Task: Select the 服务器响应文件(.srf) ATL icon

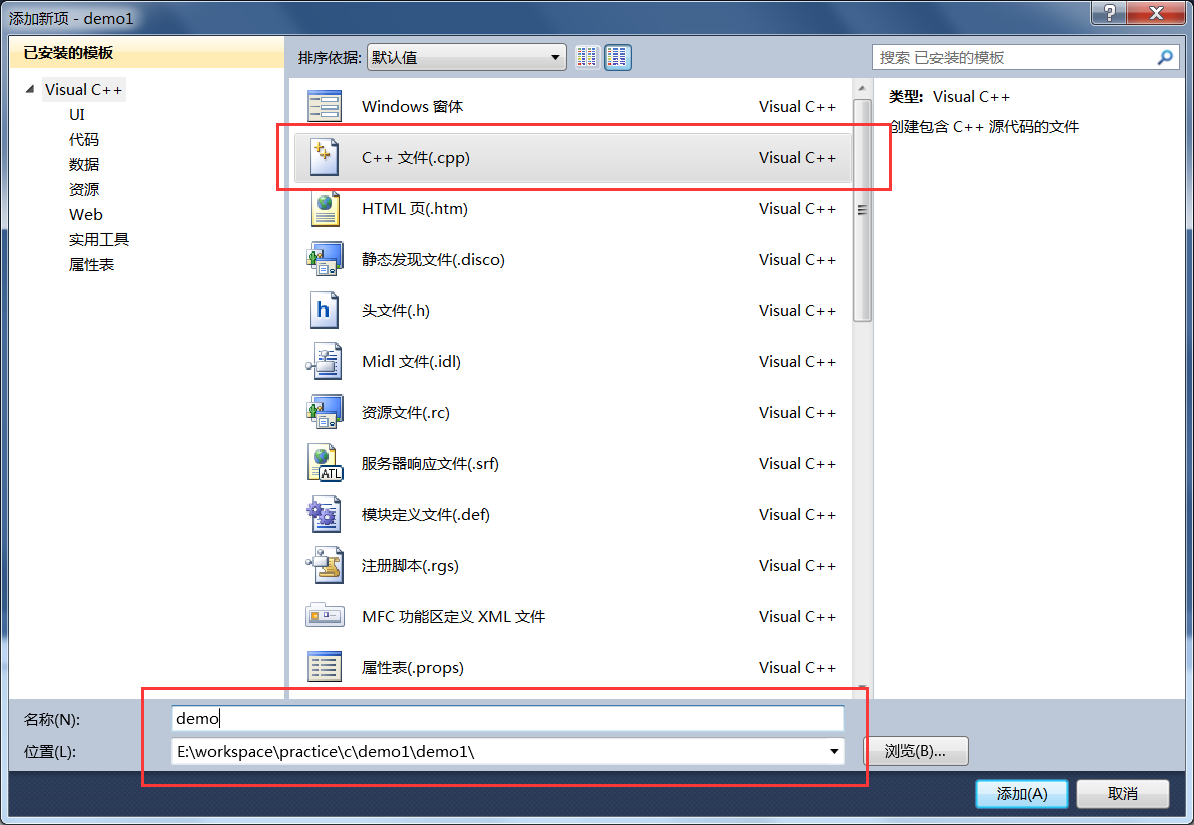Action: click(325, 464)
